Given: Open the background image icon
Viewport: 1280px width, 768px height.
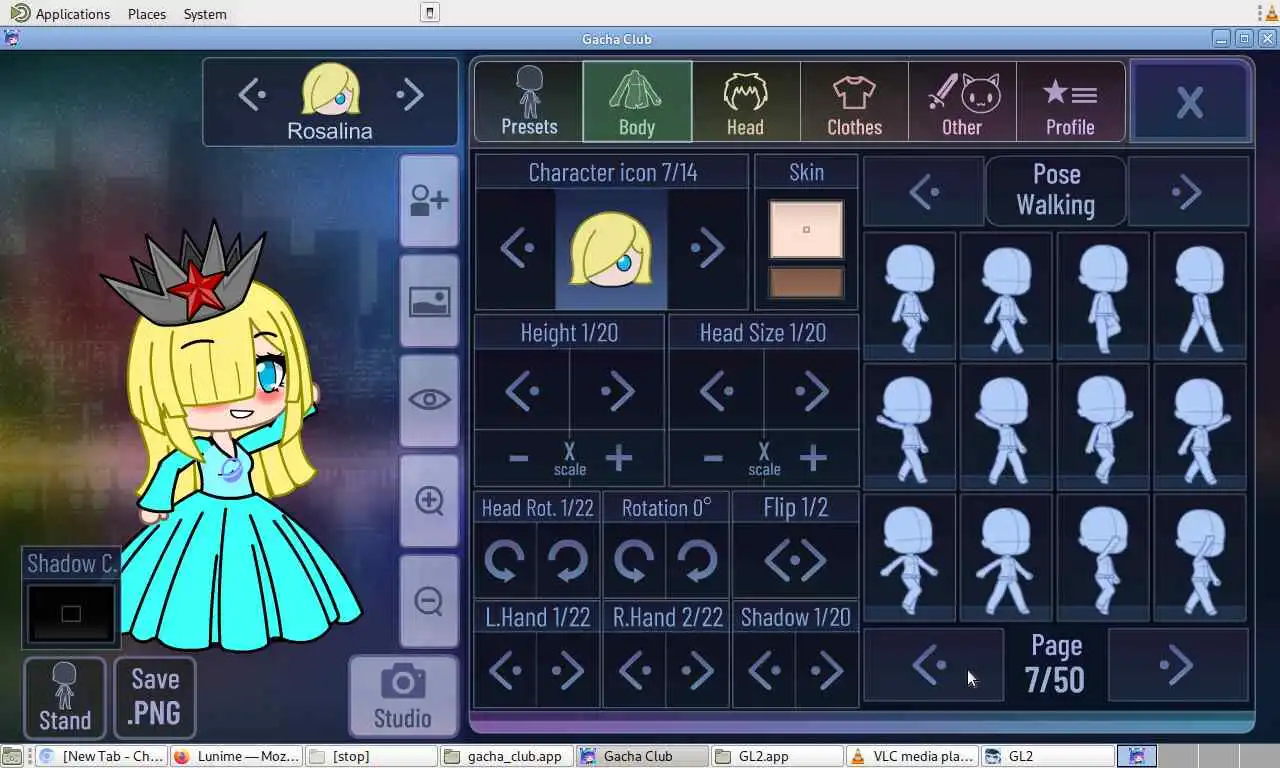Looking at the screenshot, I should (429, 301).
